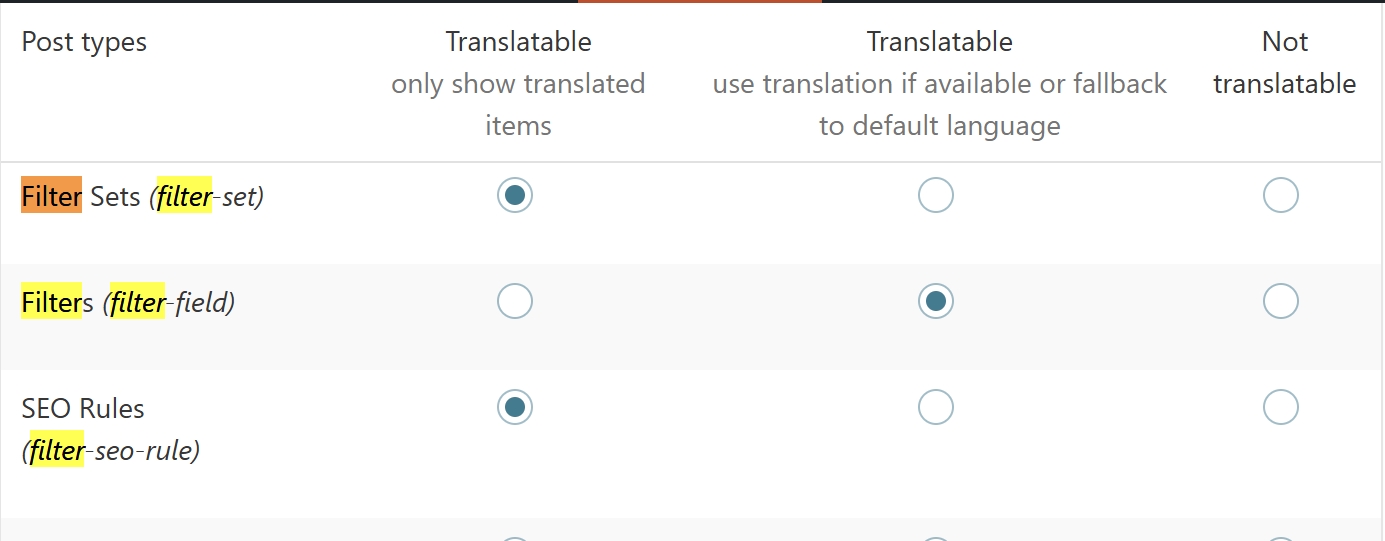Enable fallback translation for SEO Rules
This screenshot has width=1385, height=541.
tap(936, 407)
